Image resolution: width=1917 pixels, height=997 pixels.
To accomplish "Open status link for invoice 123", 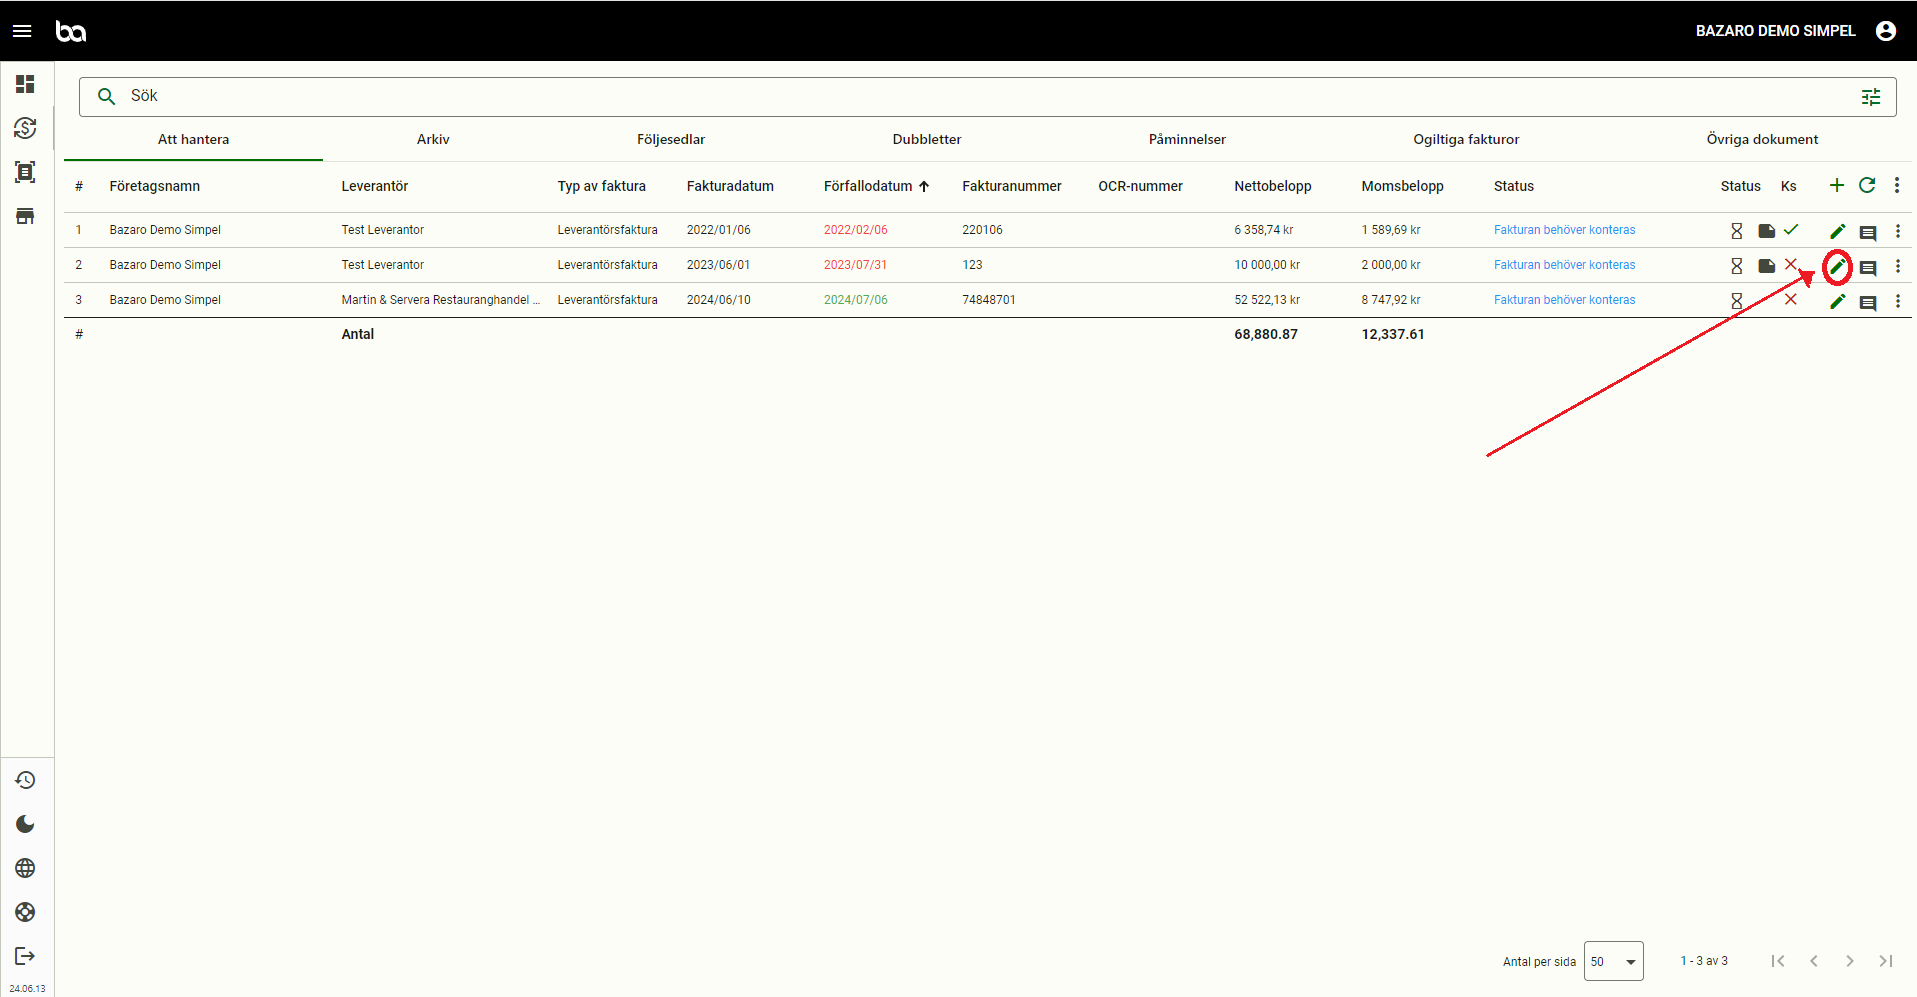I will pyautogui.click(x=1565, y=265).
